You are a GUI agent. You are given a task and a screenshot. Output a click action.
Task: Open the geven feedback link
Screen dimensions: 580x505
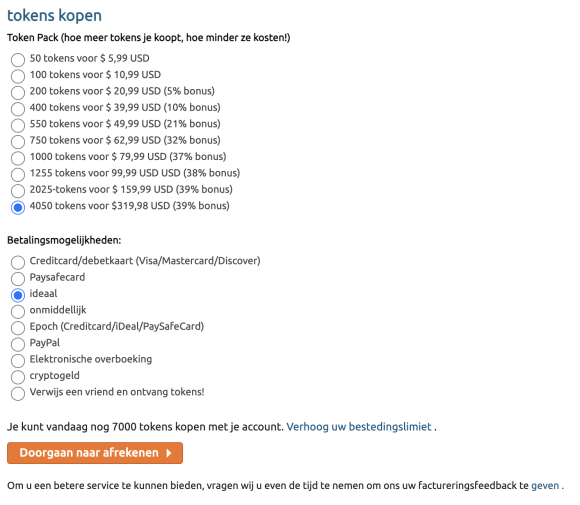tap(545, 485)
